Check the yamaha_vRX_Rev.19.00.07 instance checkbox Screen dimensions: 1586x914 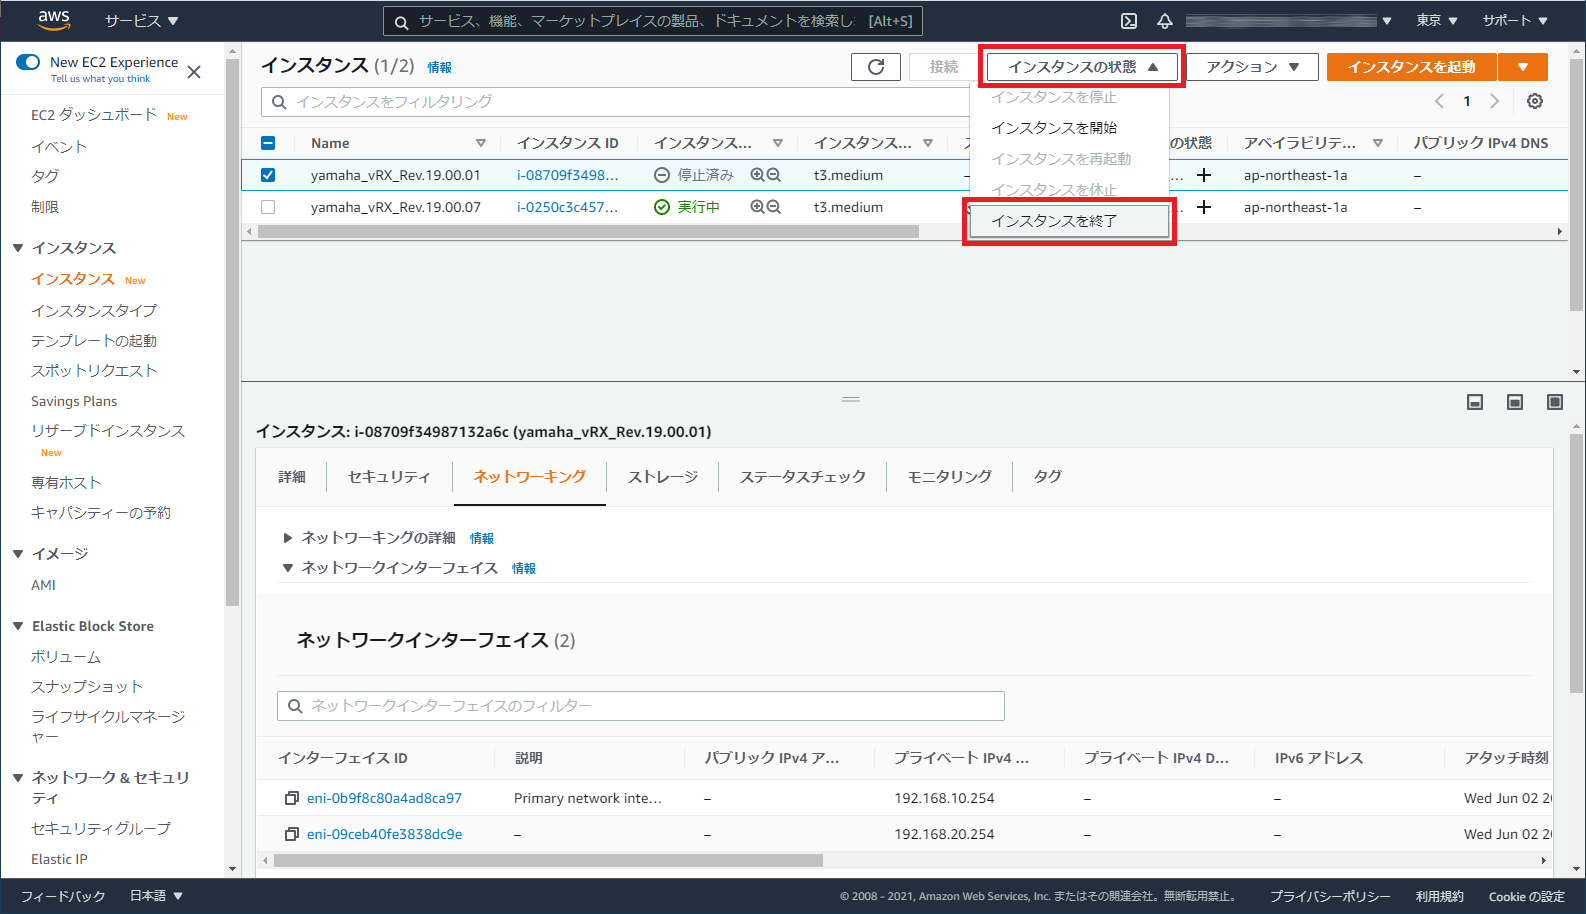[x=268, y=207]
